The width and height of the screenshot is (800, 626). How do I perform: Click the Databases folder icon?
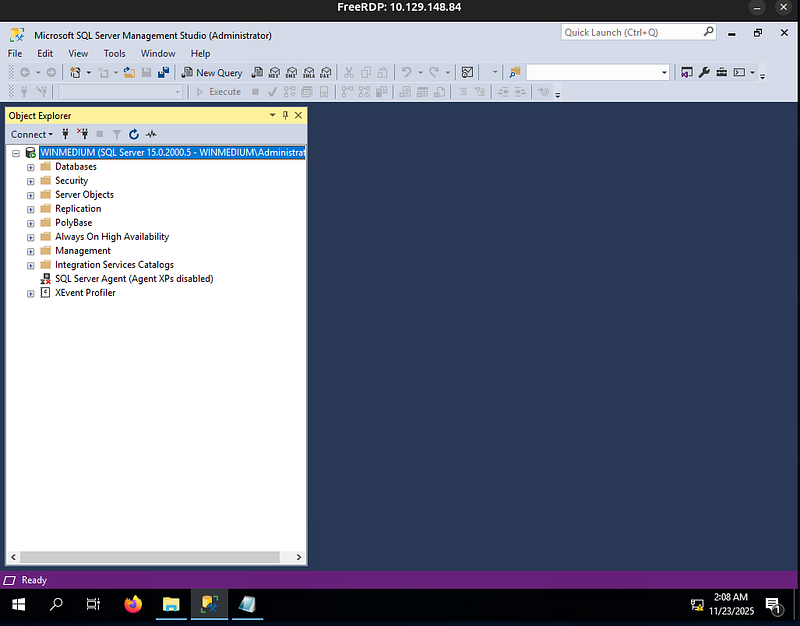[46, 166]
